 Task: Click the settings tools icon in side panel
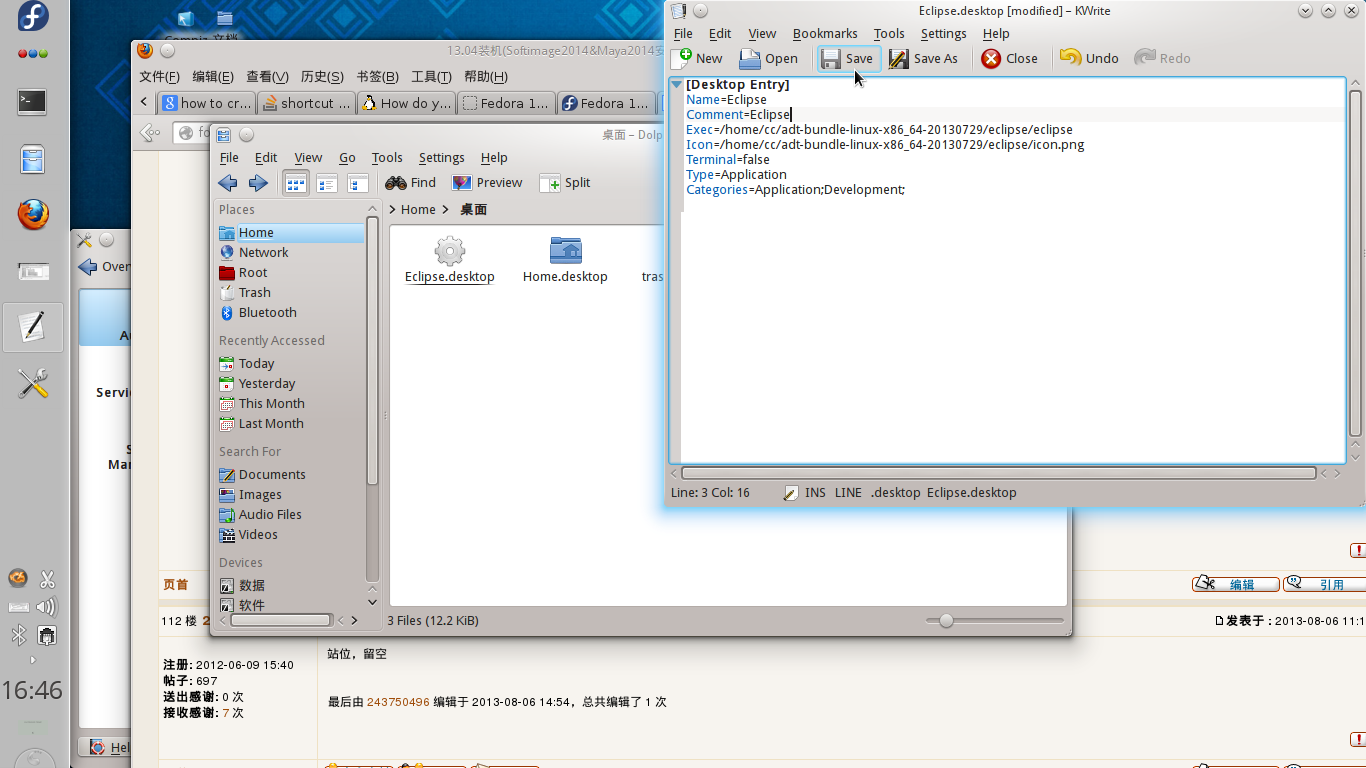(x=33, y=383)
